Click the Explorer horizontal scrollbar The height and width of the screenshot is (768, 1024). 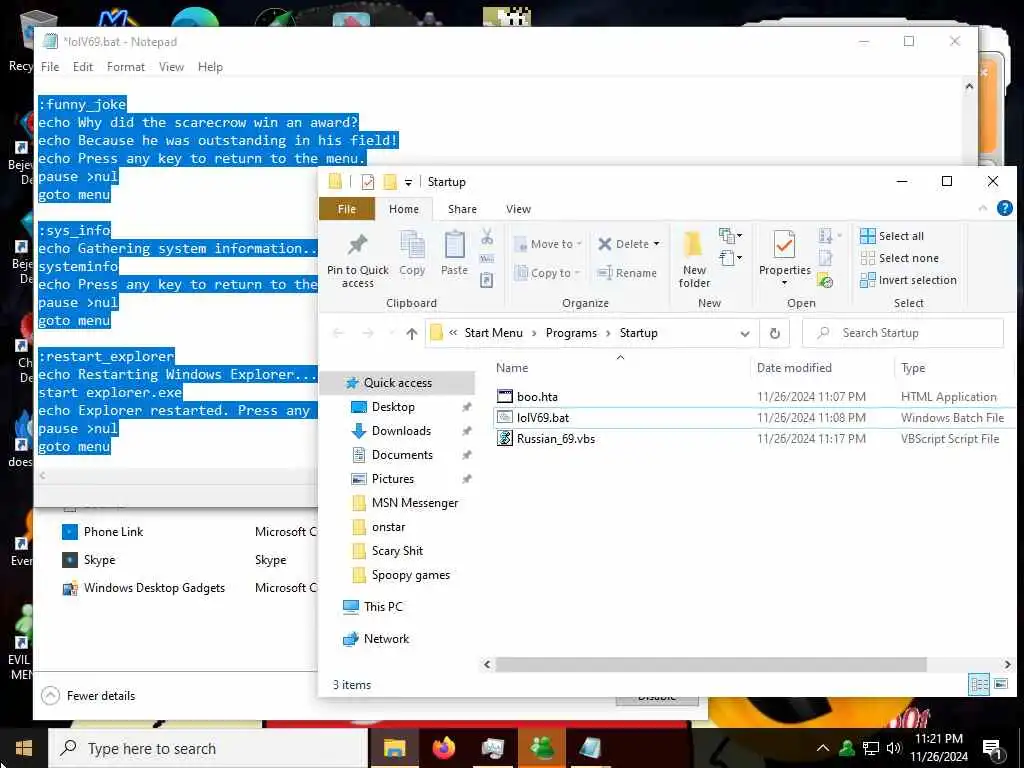pos(711,665)
